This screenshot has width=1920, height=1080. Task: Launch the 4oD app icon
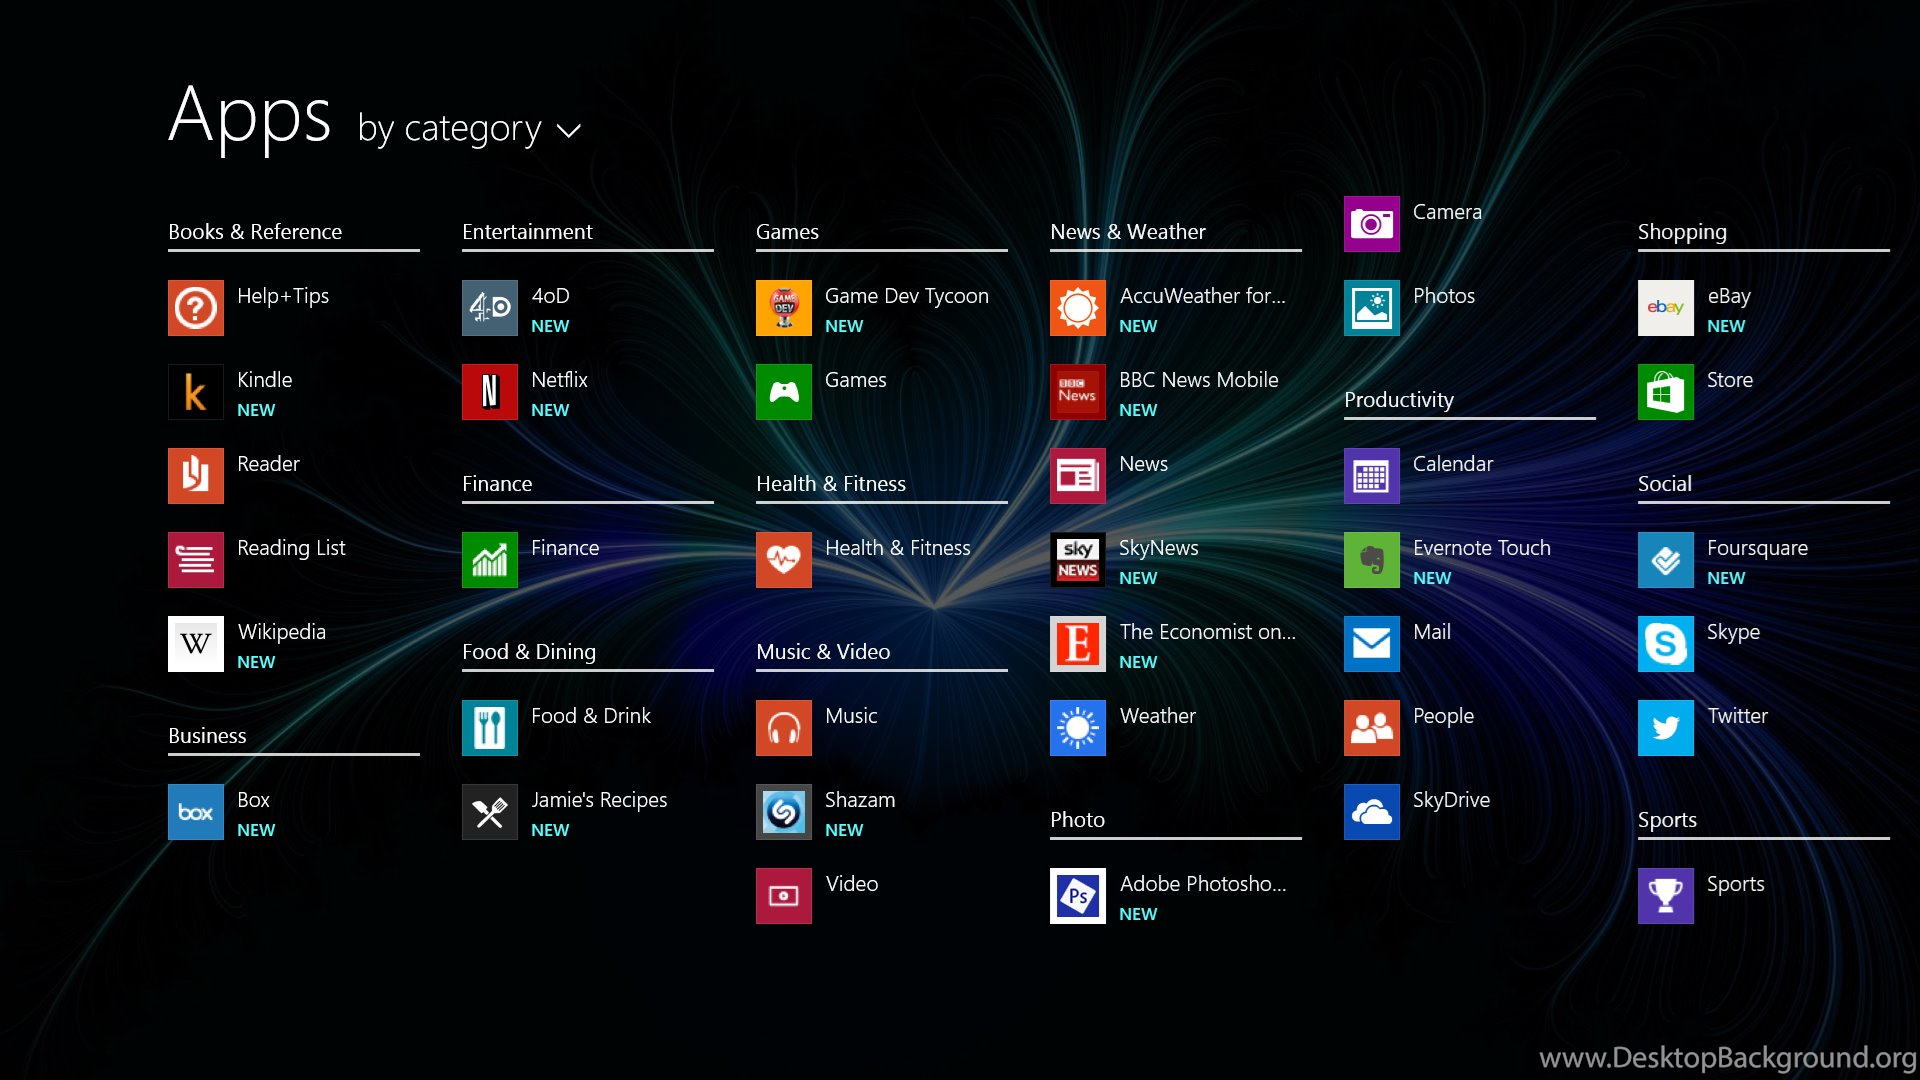coord(490,308)
